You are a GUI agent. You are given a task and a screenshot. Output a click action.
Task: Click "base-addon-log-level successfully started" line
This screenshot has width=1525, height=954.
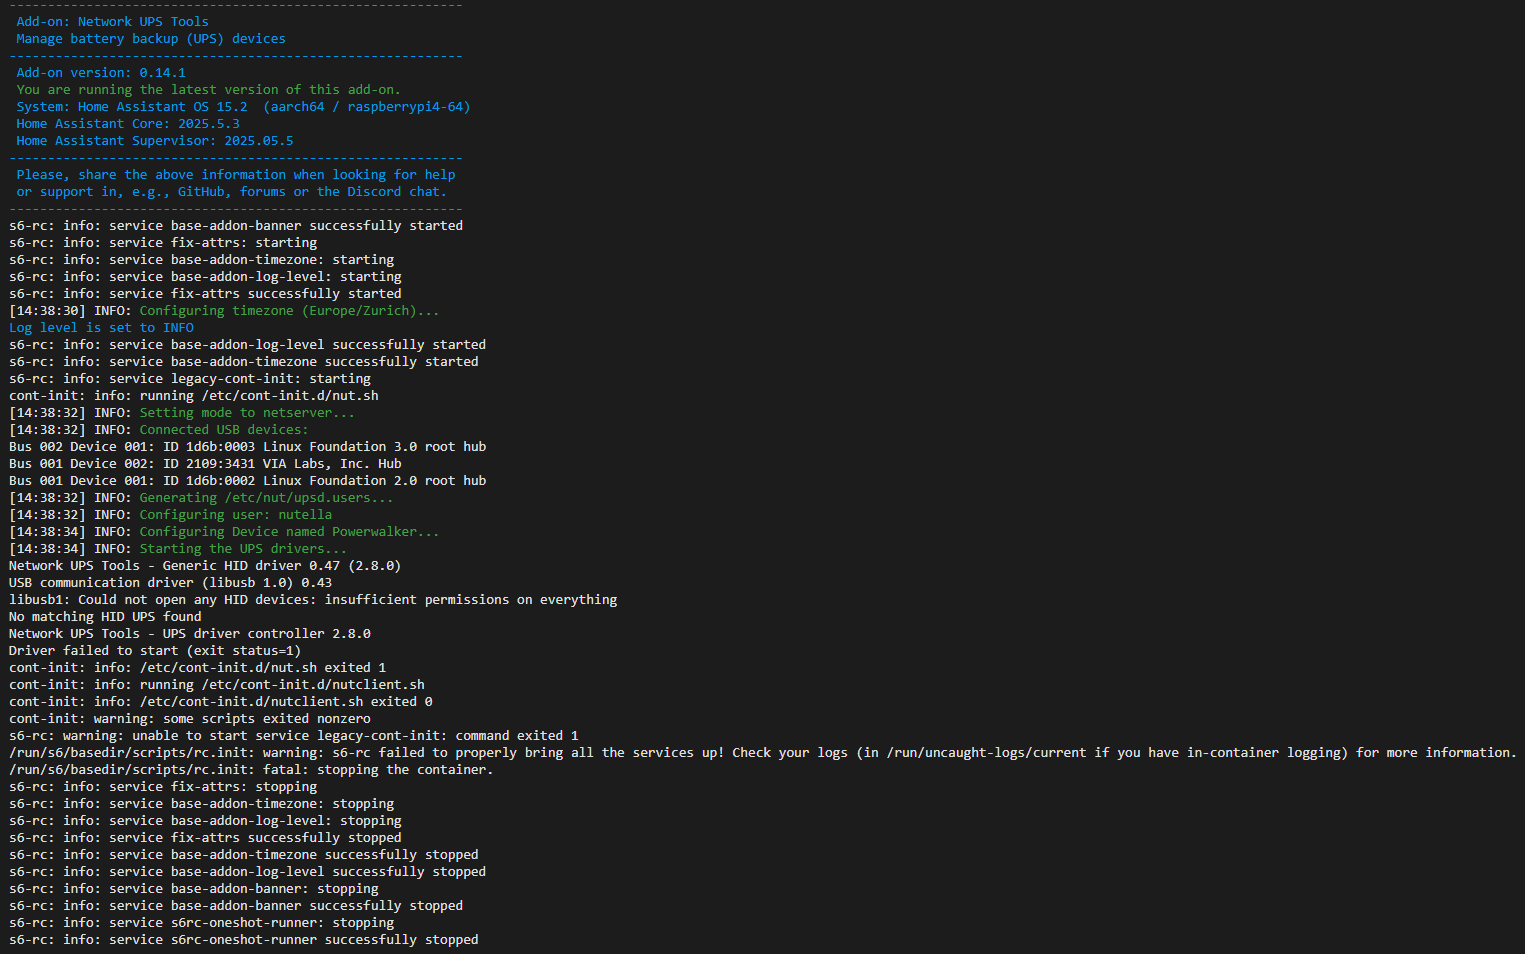248,344
